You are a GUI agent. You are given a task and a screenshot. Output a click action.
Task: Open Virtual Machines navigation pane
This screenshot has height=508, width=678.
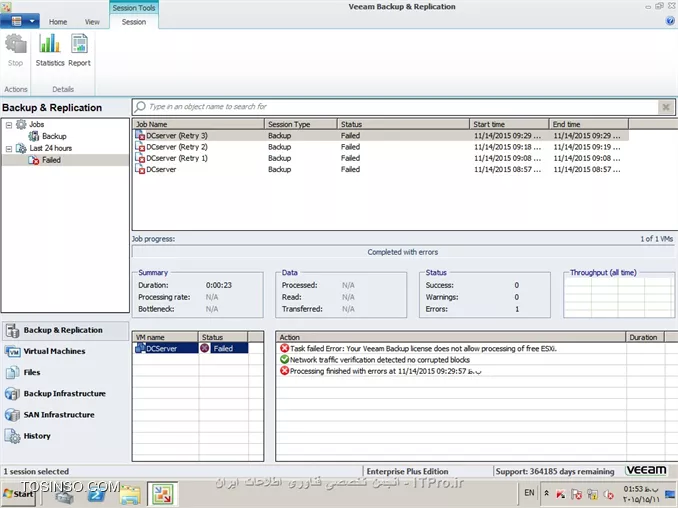click(x=65, y=351)
